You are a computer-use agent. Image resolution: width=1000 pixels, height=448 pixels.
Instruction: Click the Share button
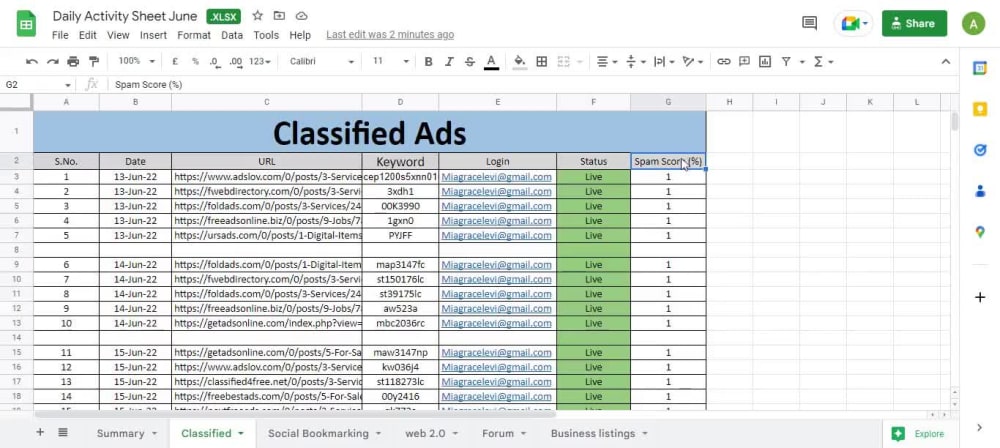click(915, 24)
